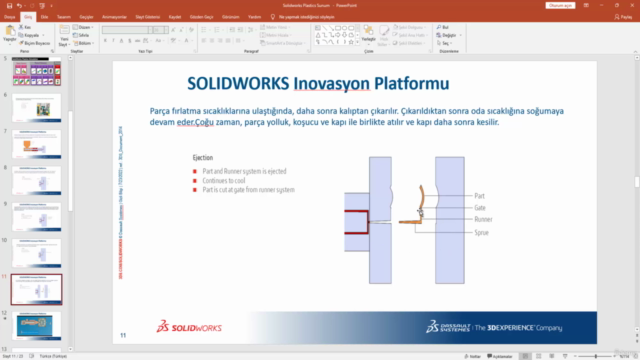
Task: Switch to the Geçişler ribbon tab
Action: pos(86,17)
